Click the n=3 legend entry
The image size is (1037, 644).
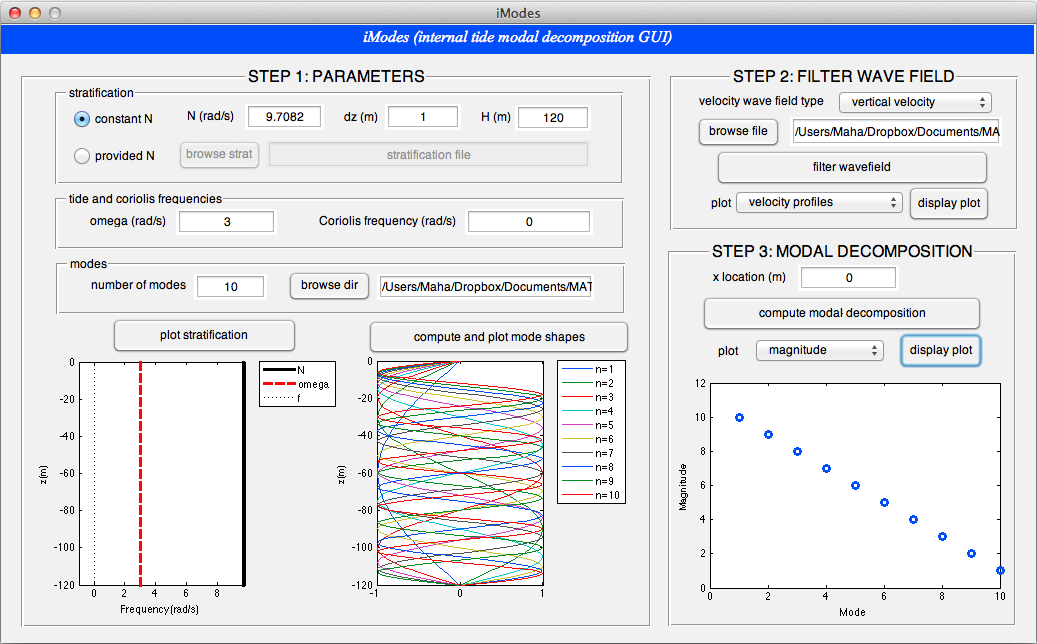[588, 397]
